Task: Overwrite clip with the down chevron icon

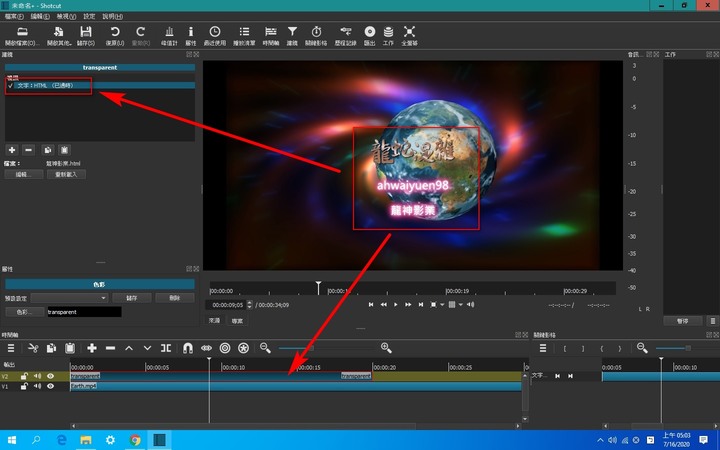Action: click(147, 348)
